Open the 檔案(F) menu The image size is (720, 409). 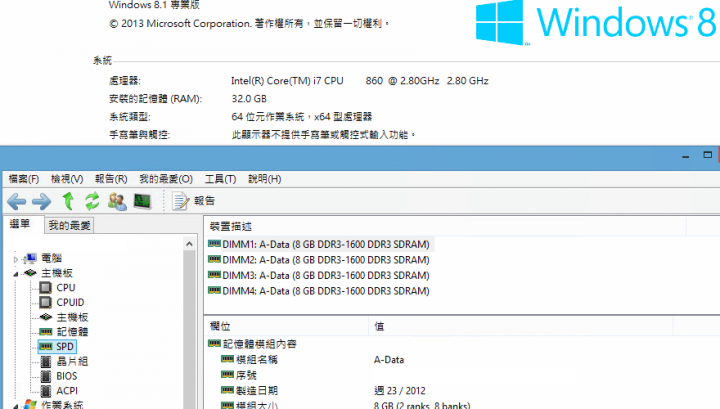pos(24,179)
